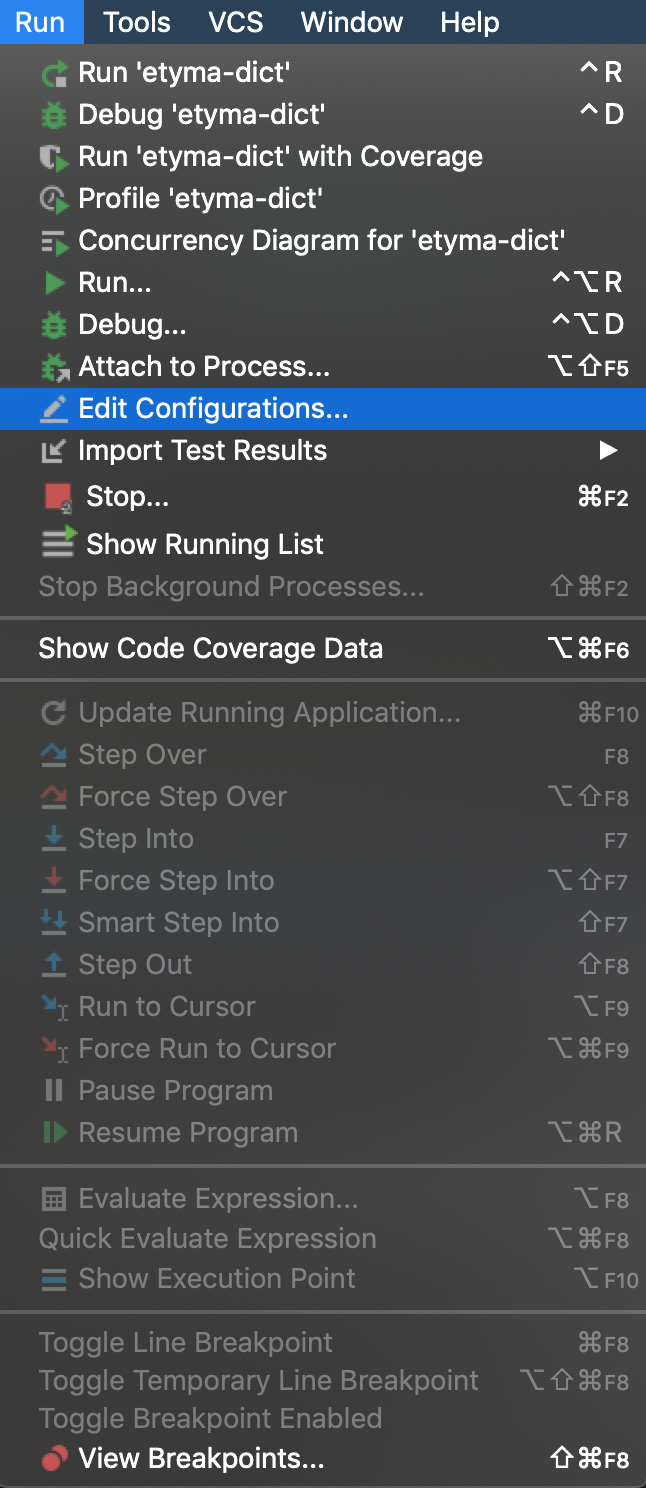Select the Attach to Process icon

[x=56, y=366]
